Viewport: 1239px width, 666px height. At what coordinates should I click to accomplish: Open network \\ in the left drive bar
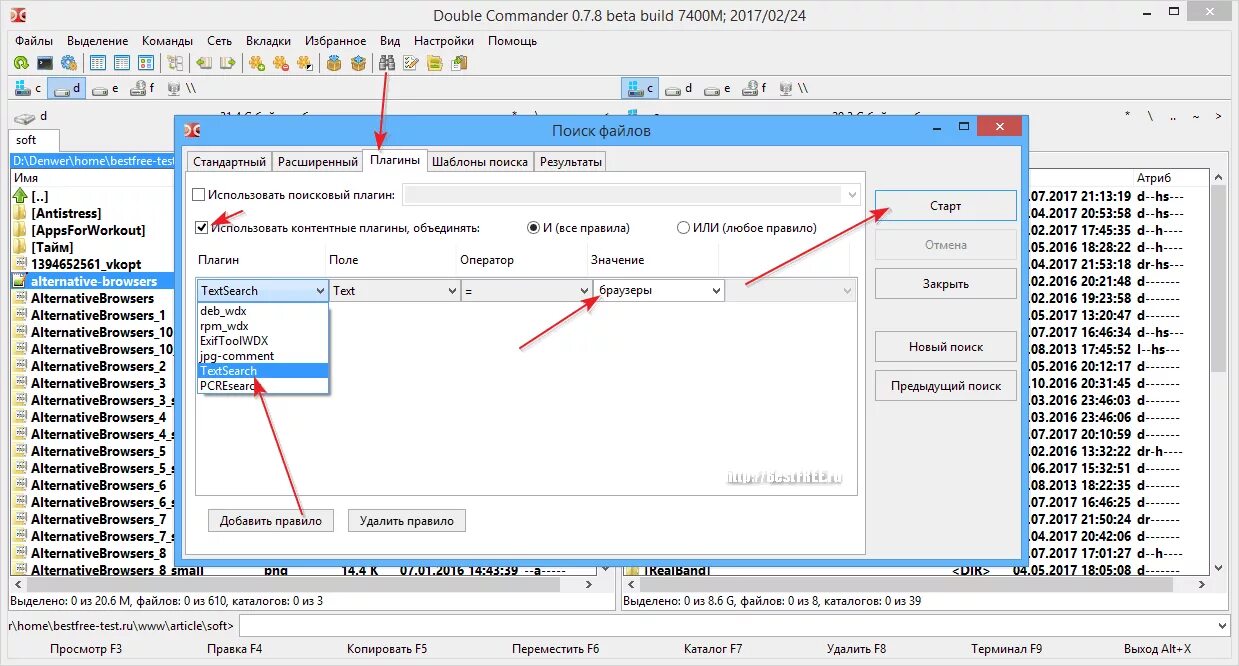[181, 88]
